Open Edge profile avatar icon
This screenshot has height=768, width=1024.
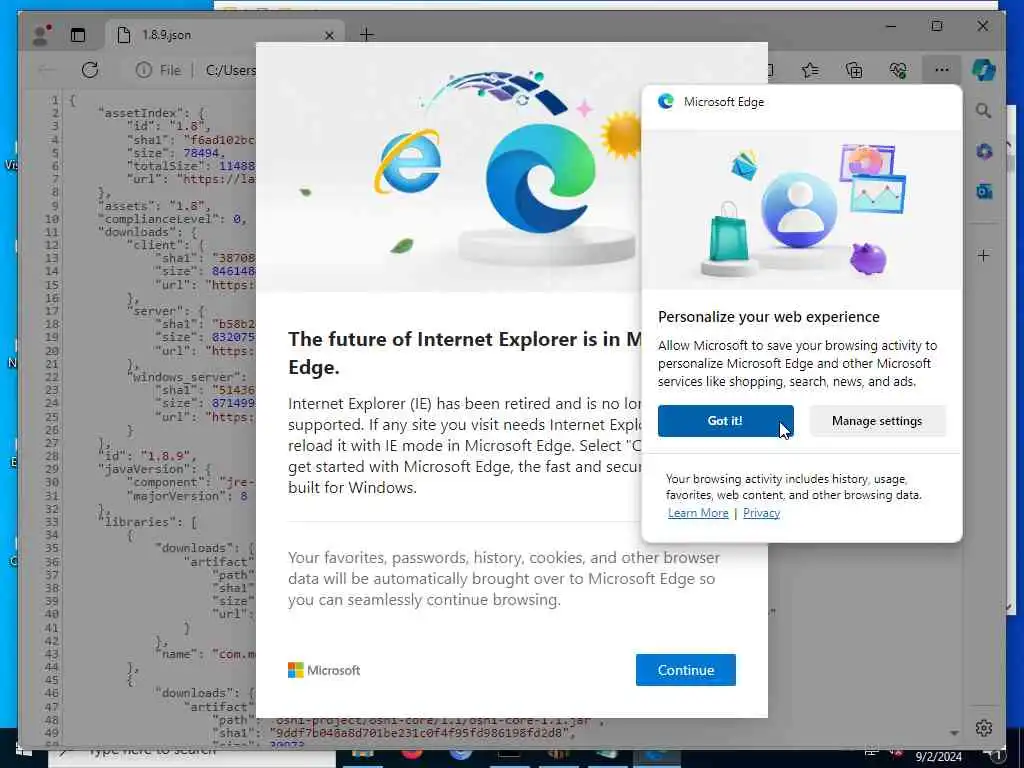41,35
